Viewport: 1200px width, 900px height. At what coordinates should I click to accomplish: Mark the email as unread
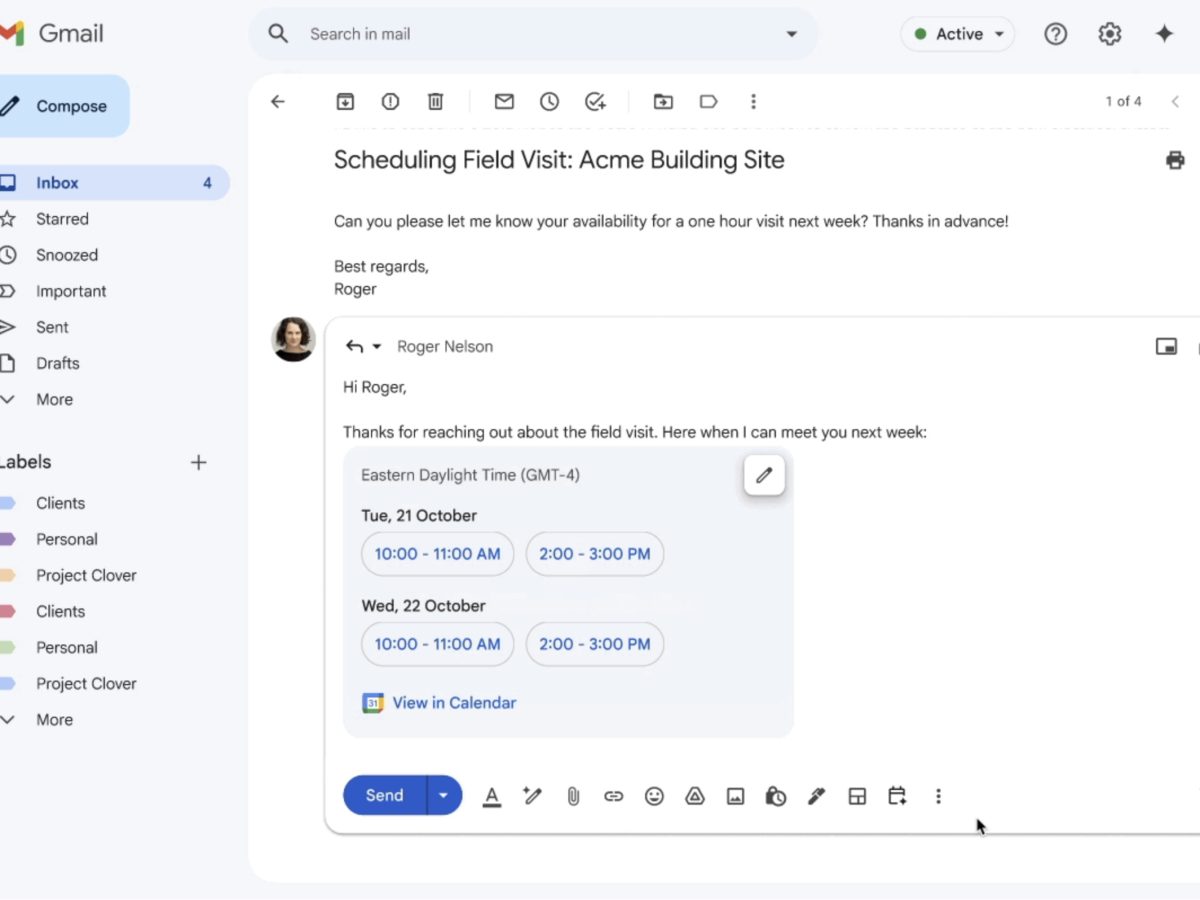click(x=504, y=101)
